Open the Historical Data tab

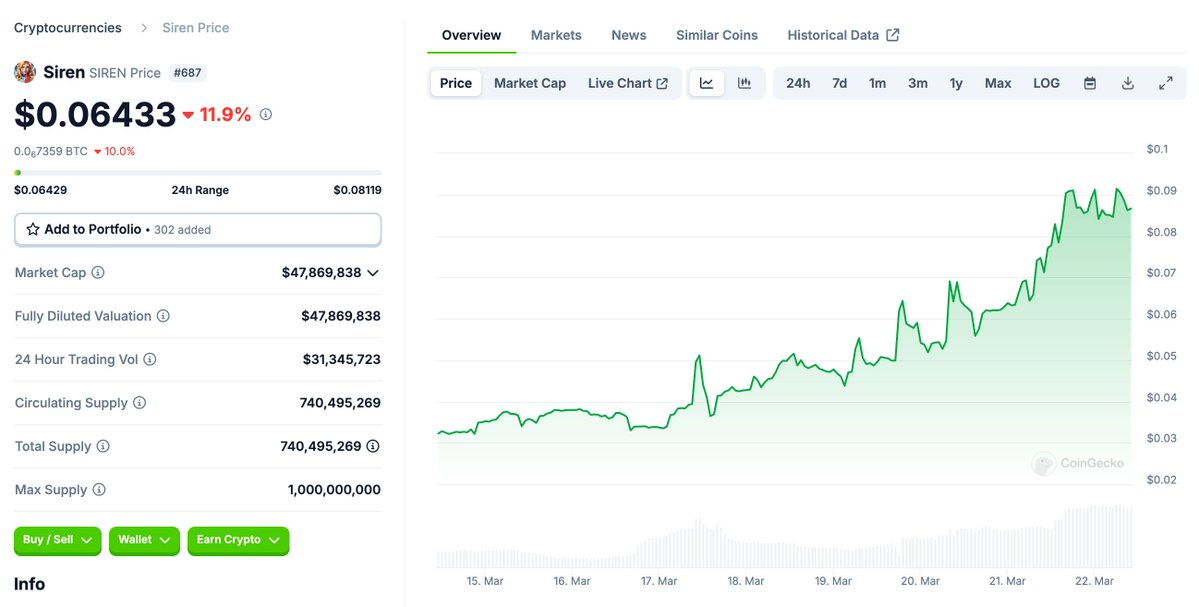click(843, 35)
